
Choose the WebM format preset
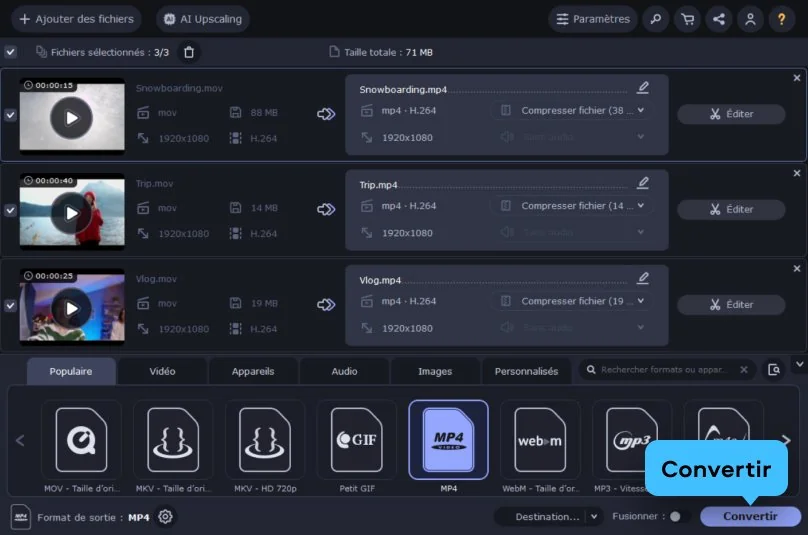540,440
